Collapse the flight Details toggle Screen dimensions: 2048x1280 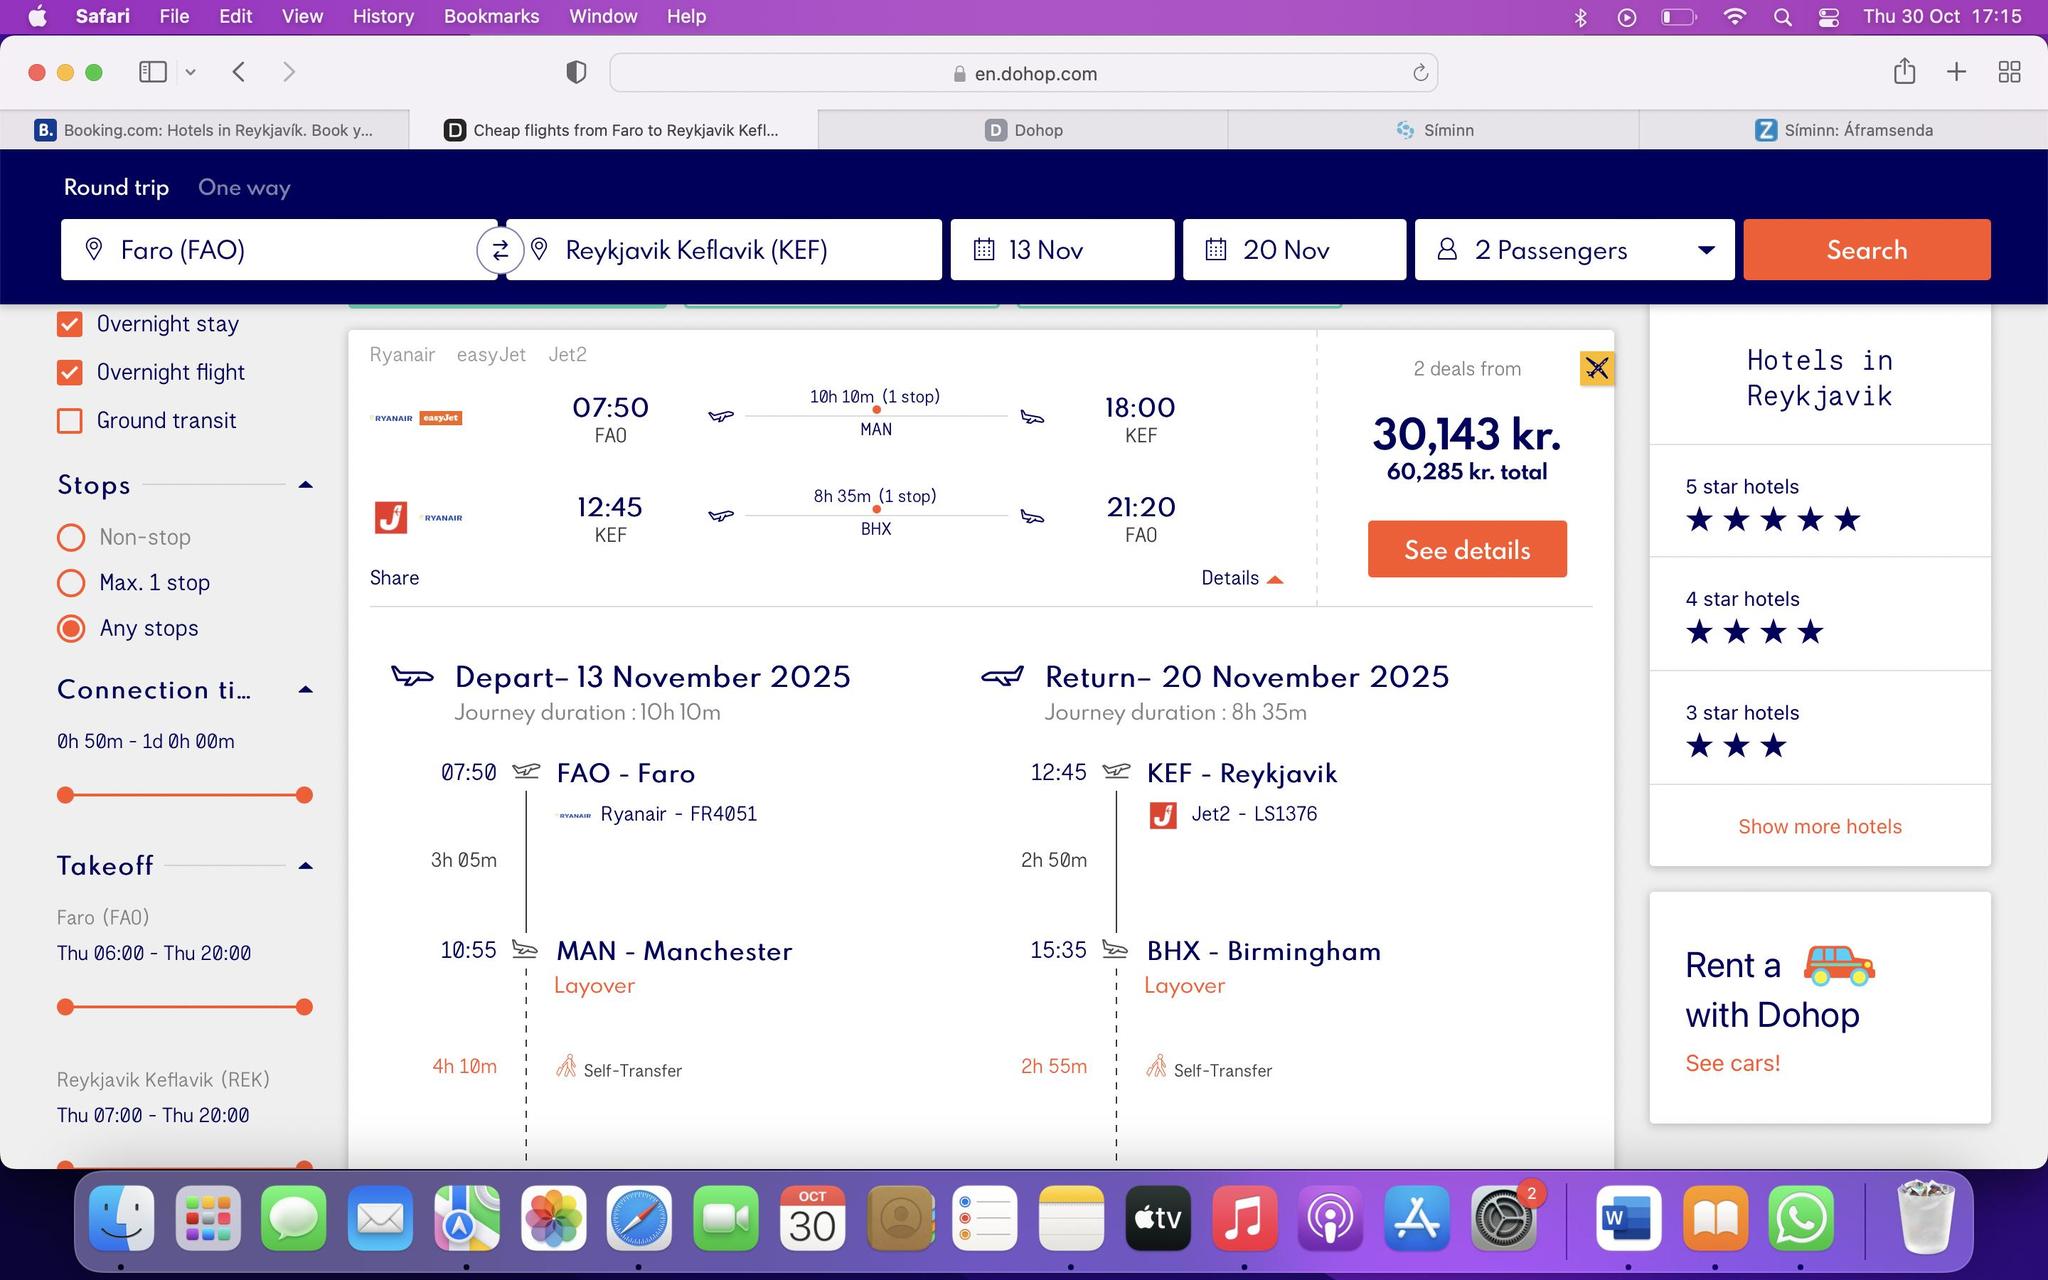click(1242, 578)
